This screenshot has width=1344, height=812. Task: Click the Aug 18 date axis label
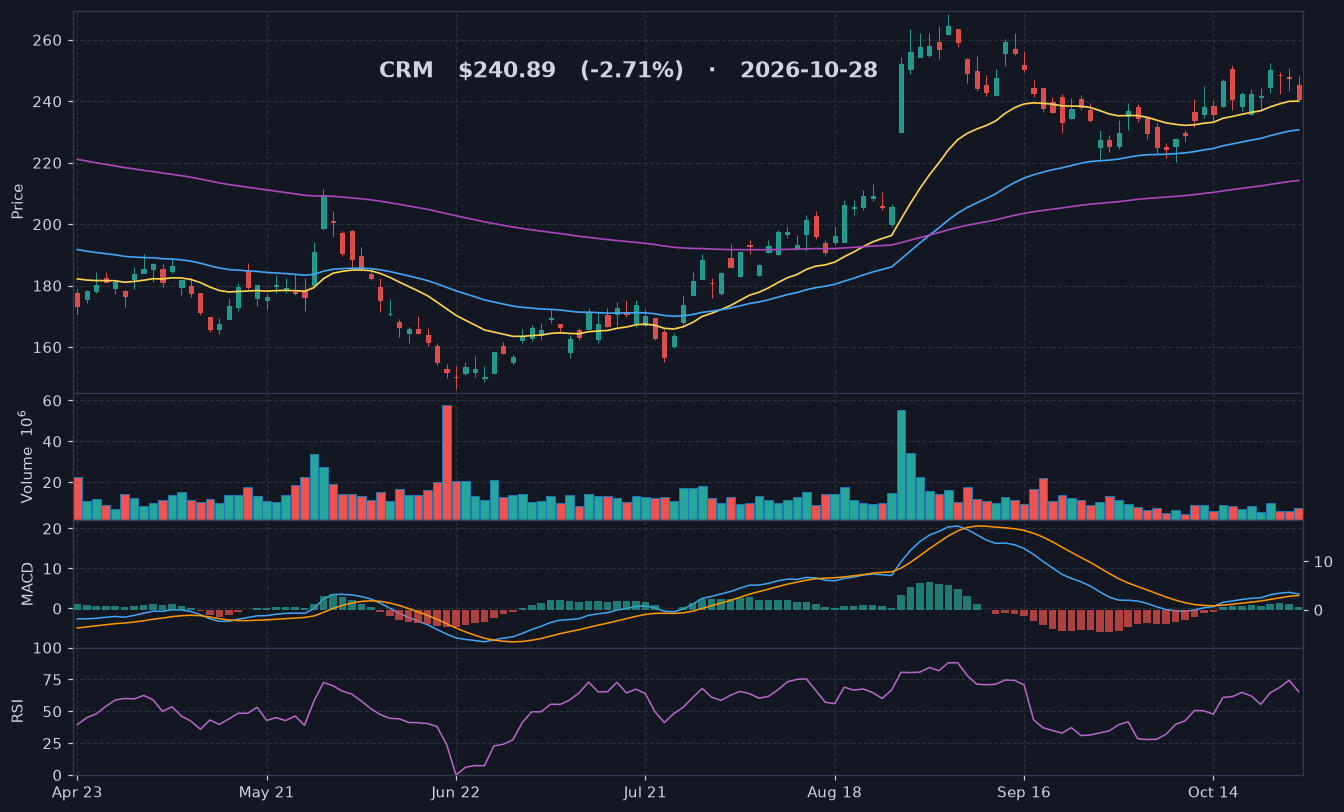(x=834, y=792)
